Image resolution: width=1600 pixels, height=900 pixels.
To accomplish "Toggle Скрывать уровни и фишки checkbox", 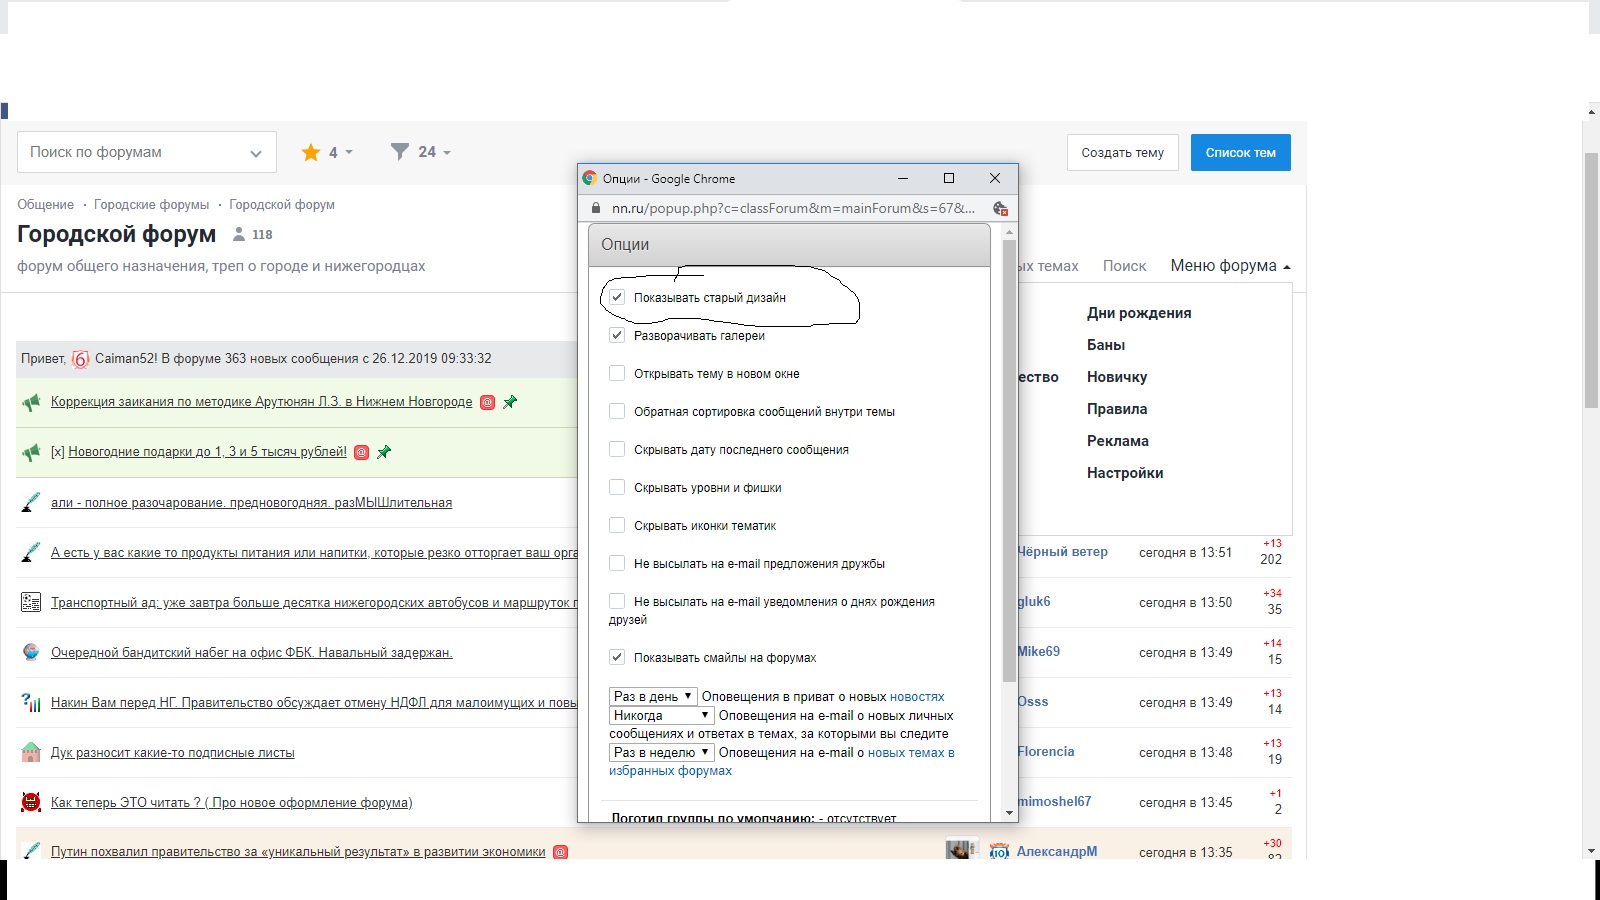I will pos(617,487).
